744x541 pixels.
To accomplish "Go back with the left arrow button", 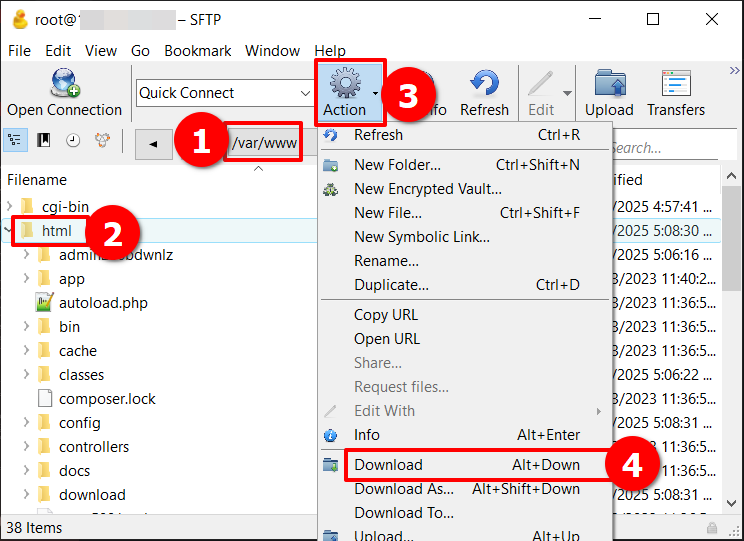I will point(153,144).
